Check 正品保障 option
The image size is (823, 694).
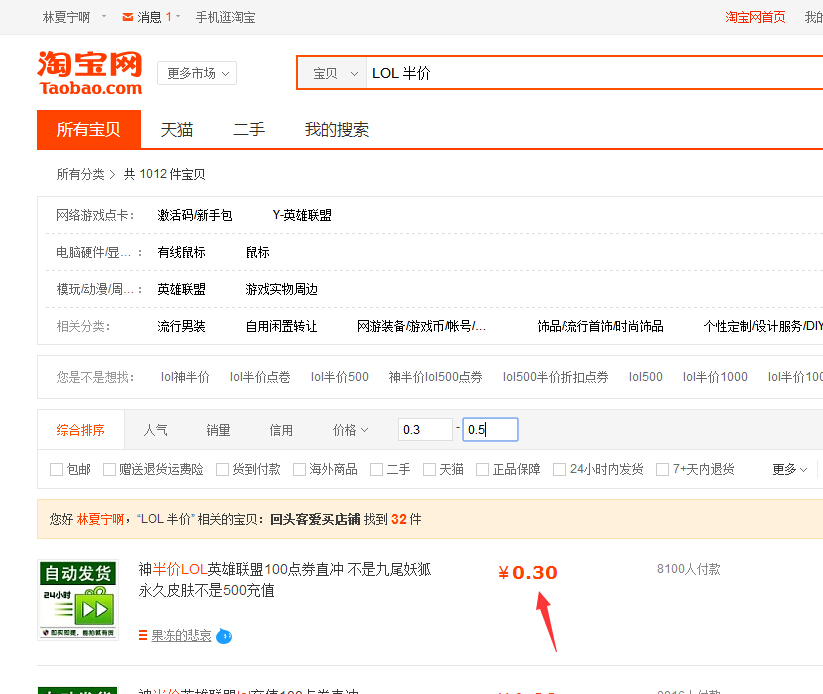[482, 469]
